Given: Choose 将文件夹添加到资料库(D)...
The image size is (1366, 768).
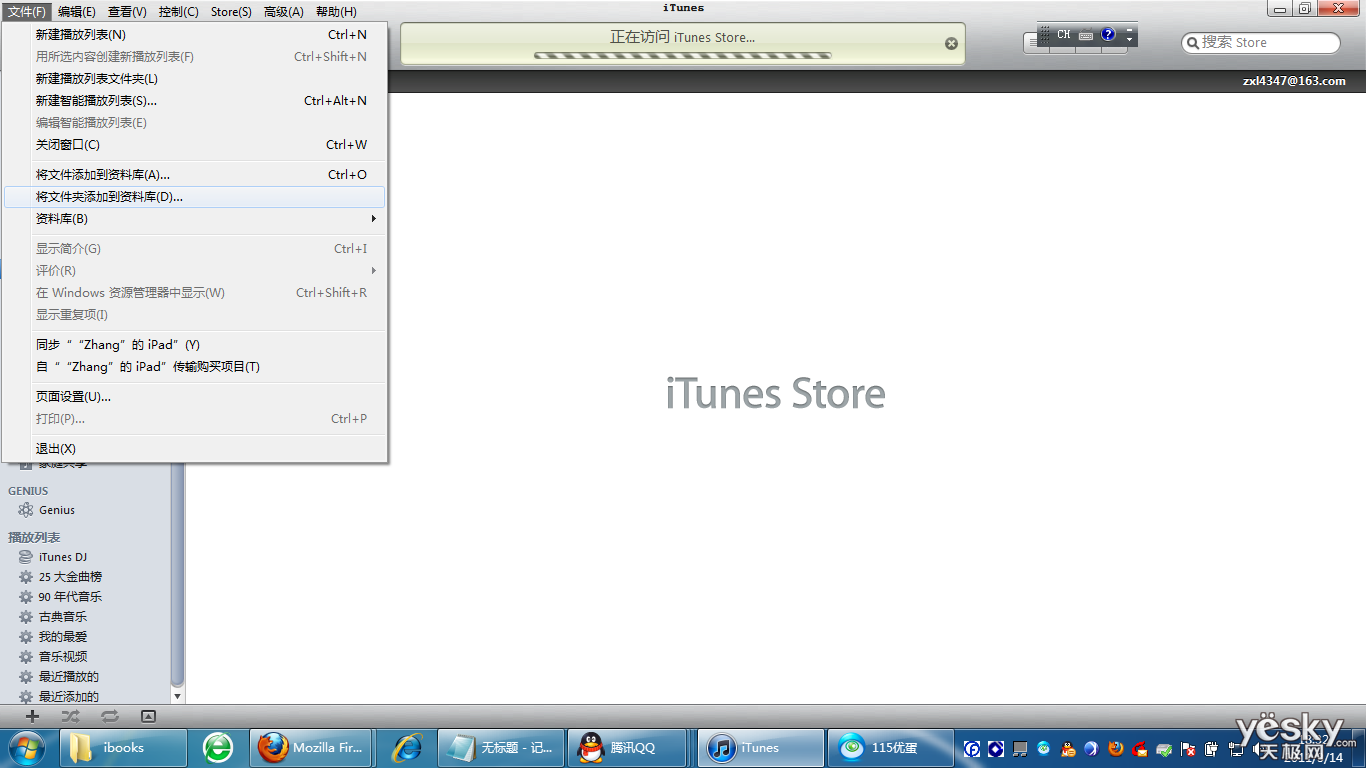Looking at the screenshot, I should [195, 197].
